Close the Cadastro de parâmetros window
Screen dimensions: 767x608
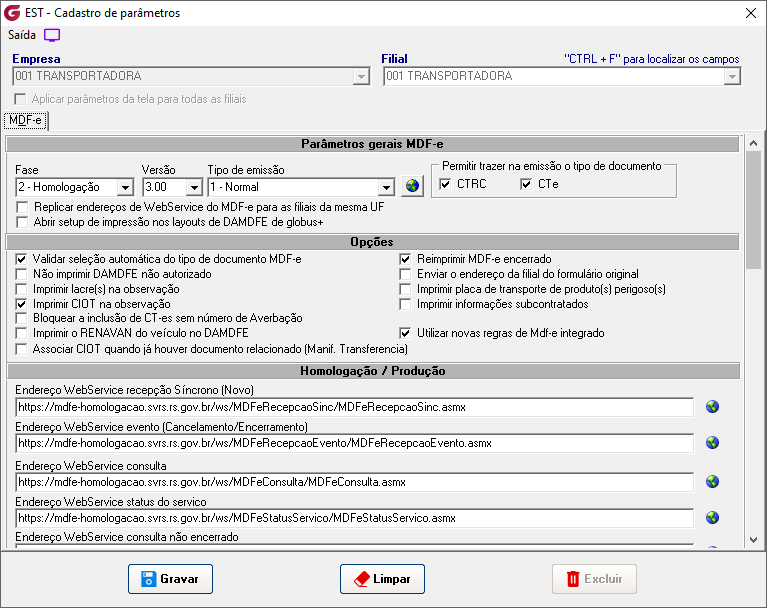click(x=751, y=13)
